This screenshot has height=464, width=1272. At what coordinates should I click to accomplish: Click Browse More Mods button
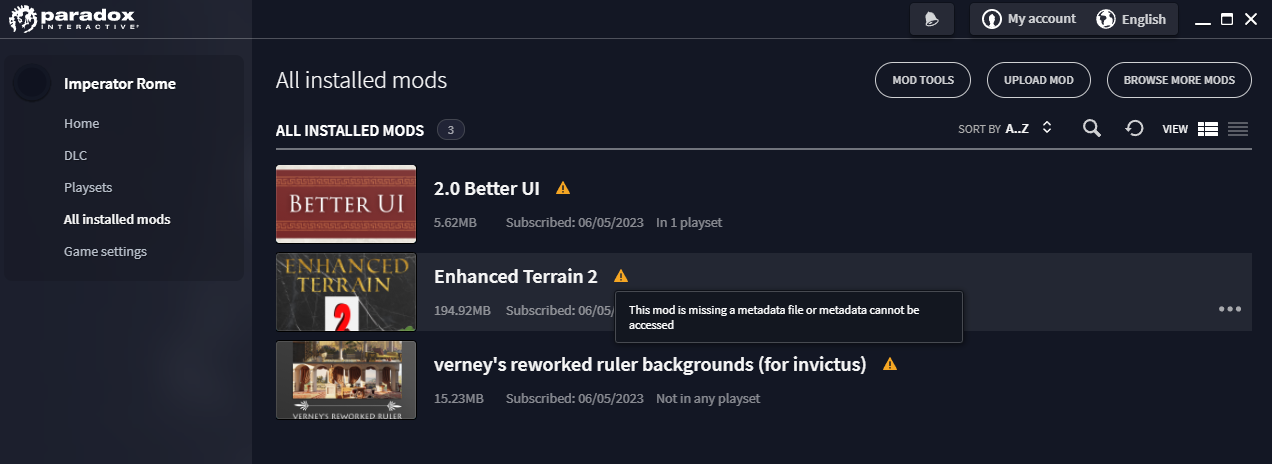tap(1178, 80)
